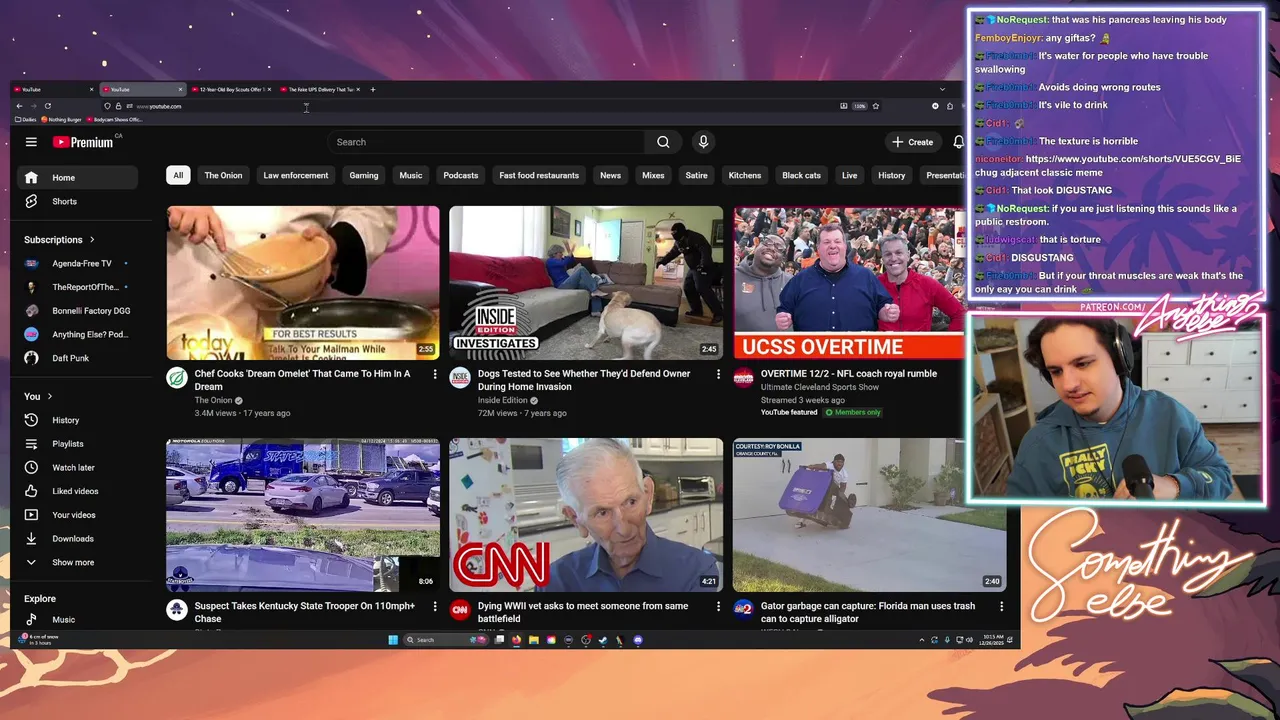
Task: Open the Dogs Tested home invasion thumbnail
Action: [x=586, y=283]
